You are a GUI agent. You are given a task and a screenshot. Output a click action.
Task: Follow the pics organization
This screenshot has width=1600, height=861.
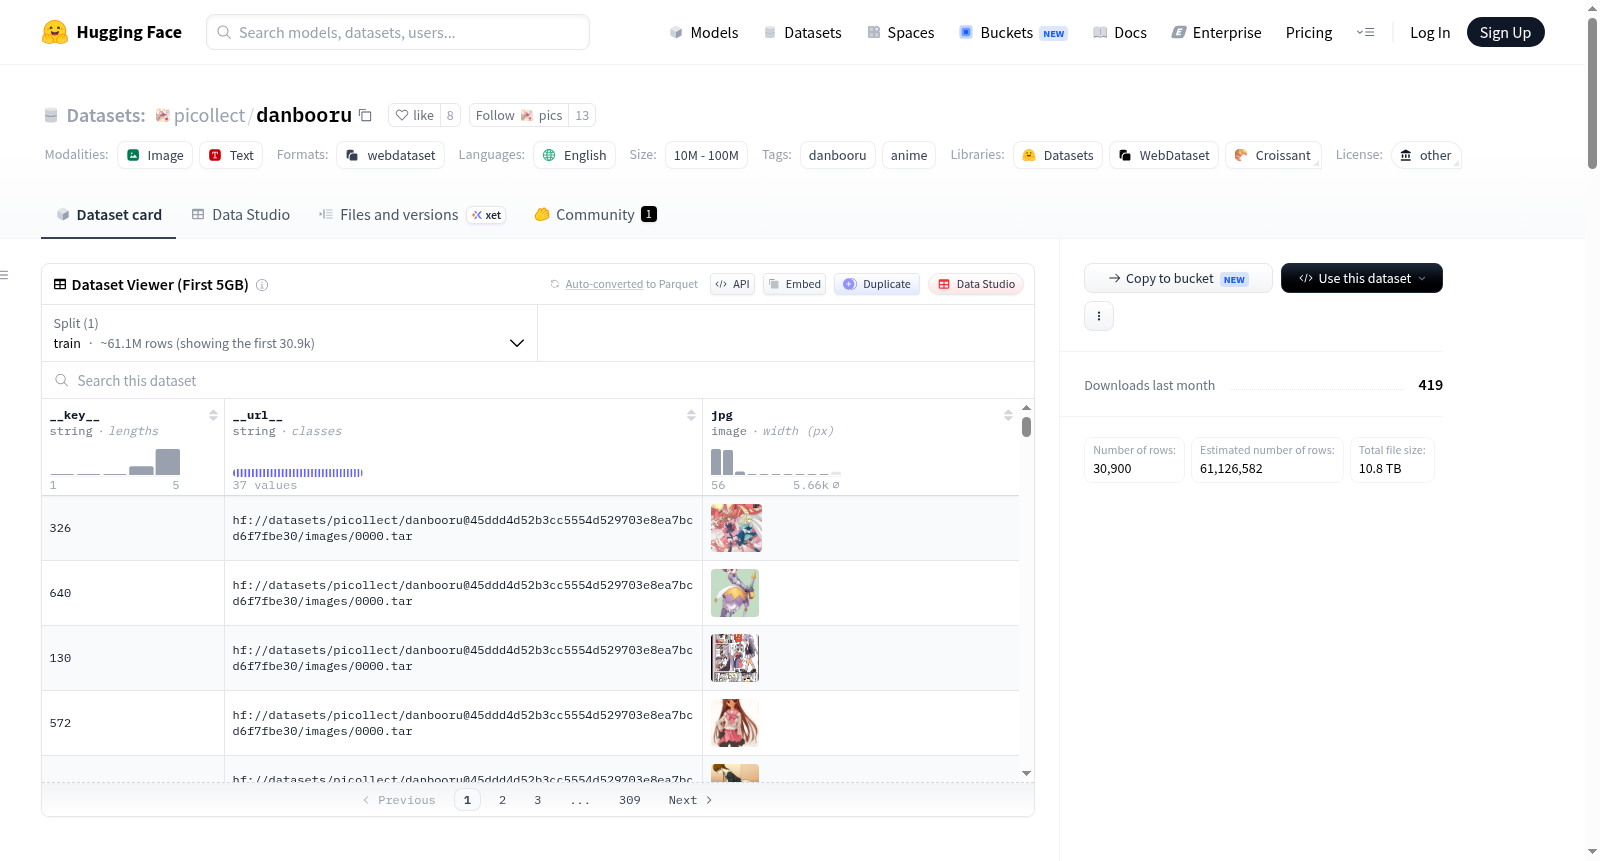[x=519, y=115]
